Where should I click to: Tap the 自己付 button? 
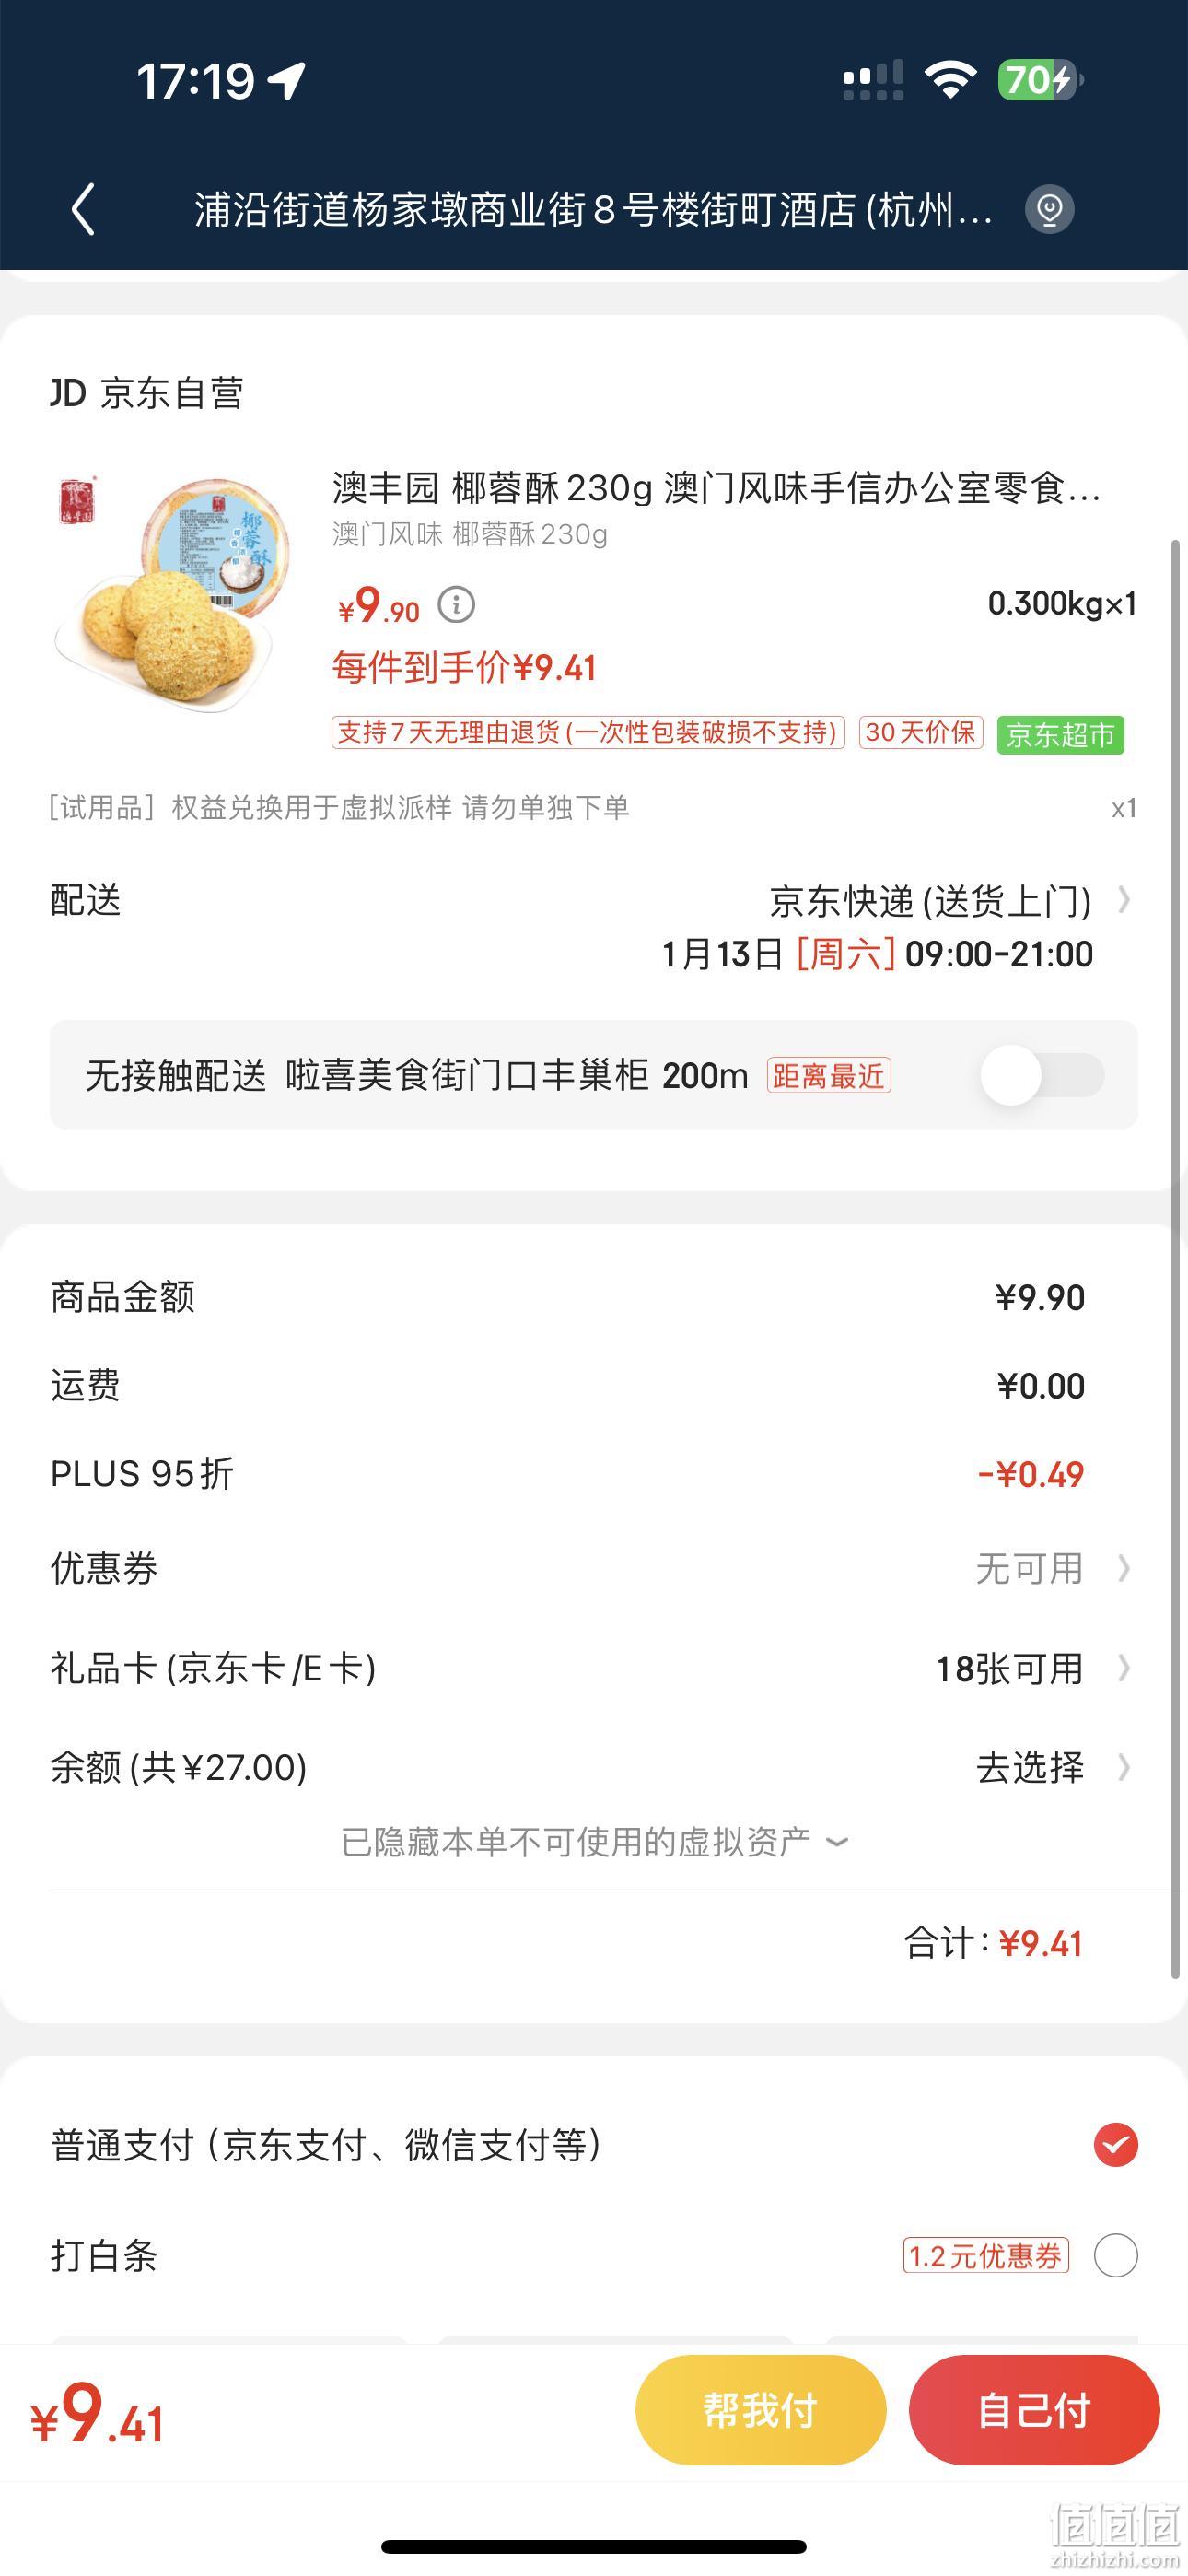coord(1034,2410)
